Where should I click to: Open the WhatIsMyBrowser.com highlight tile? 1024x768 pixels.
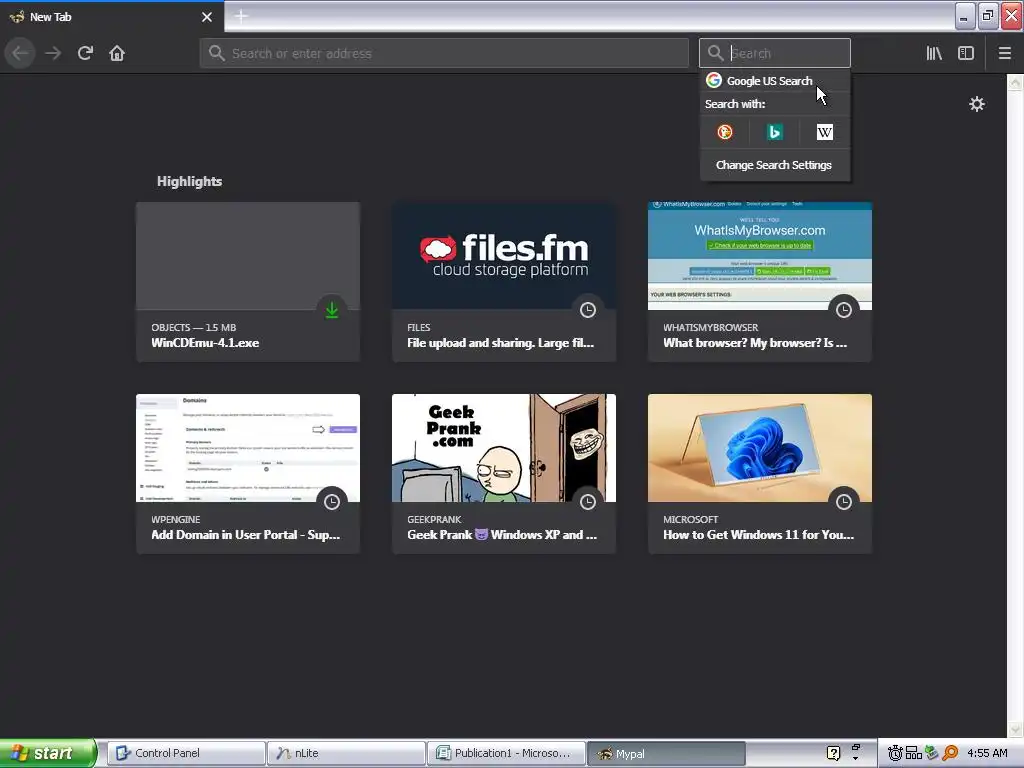click(760, 281)
